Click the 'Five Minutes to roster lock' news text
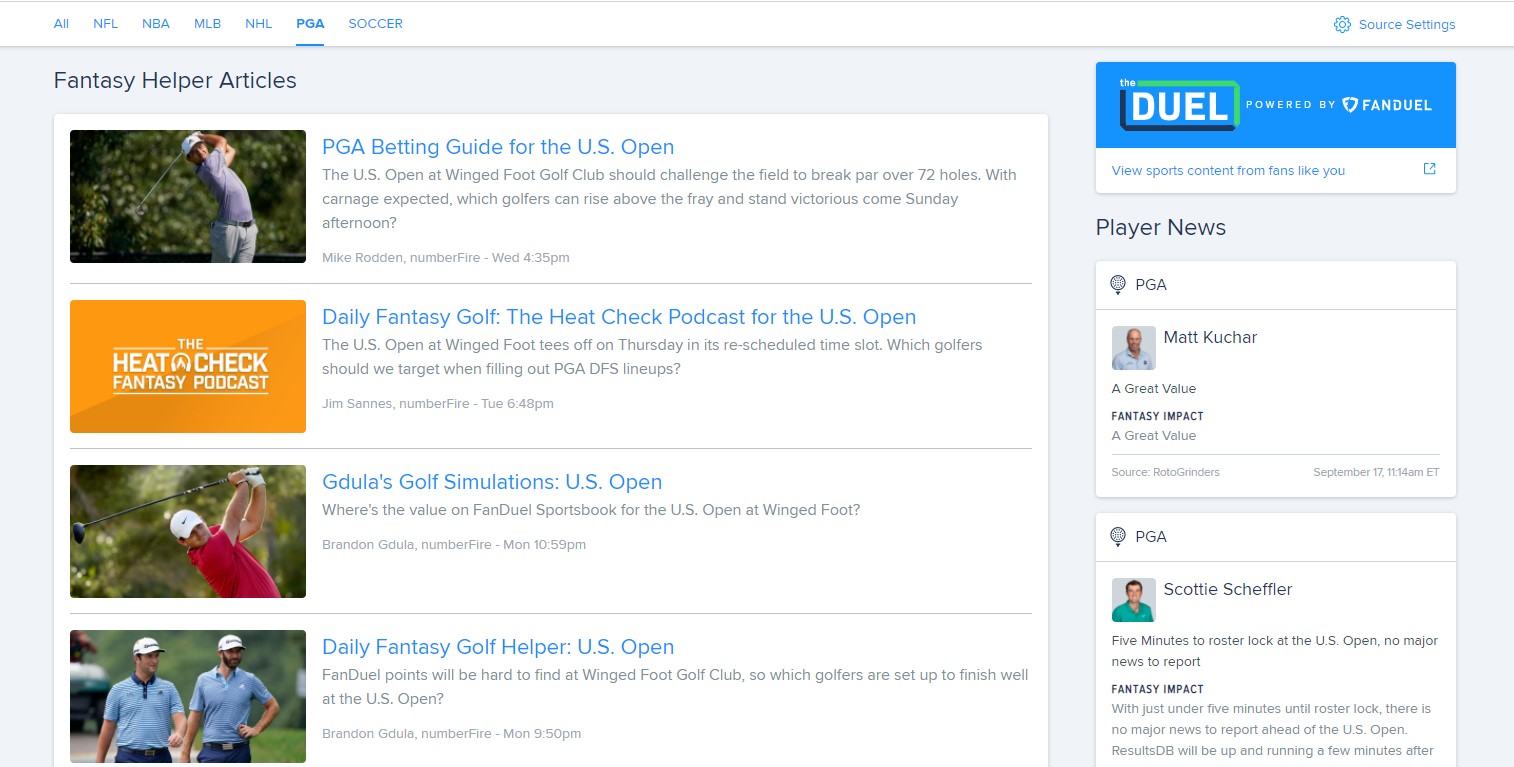 click(1275, 651)
